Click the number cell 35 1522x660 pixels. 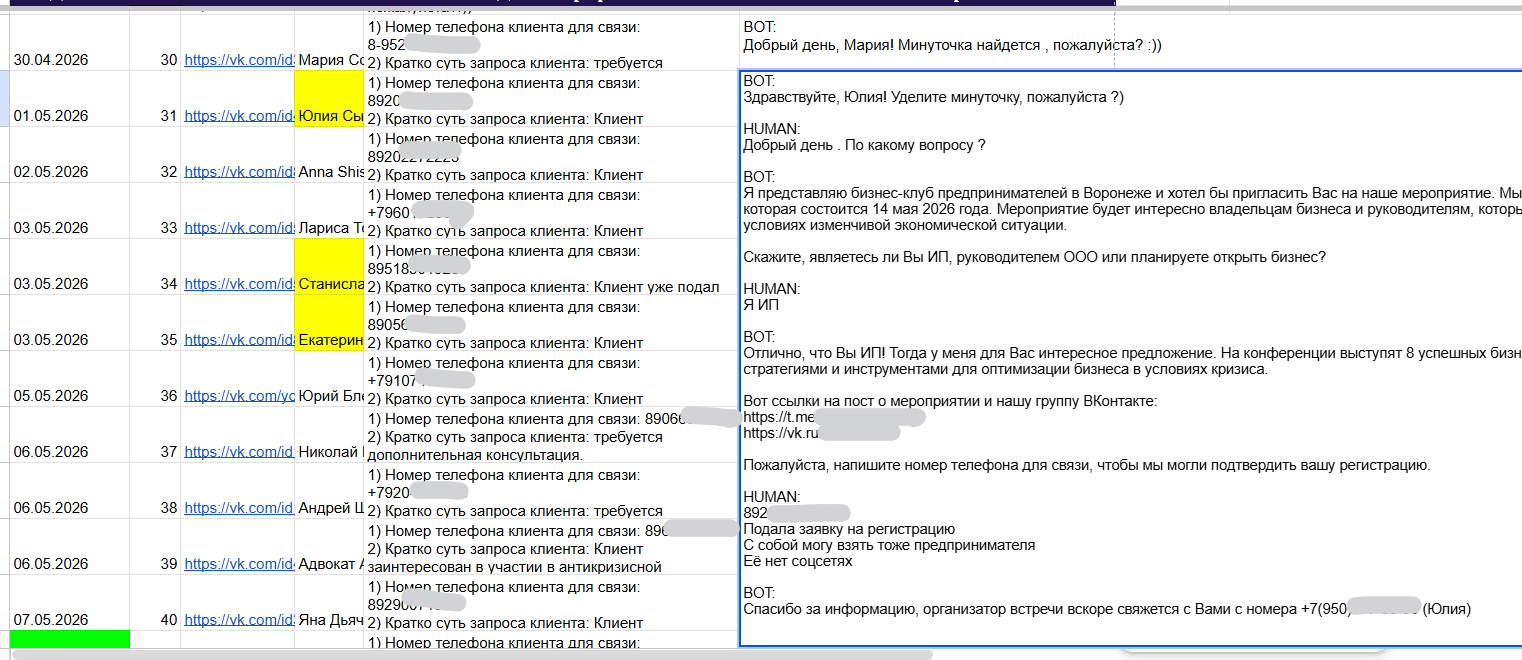[155, 323]
